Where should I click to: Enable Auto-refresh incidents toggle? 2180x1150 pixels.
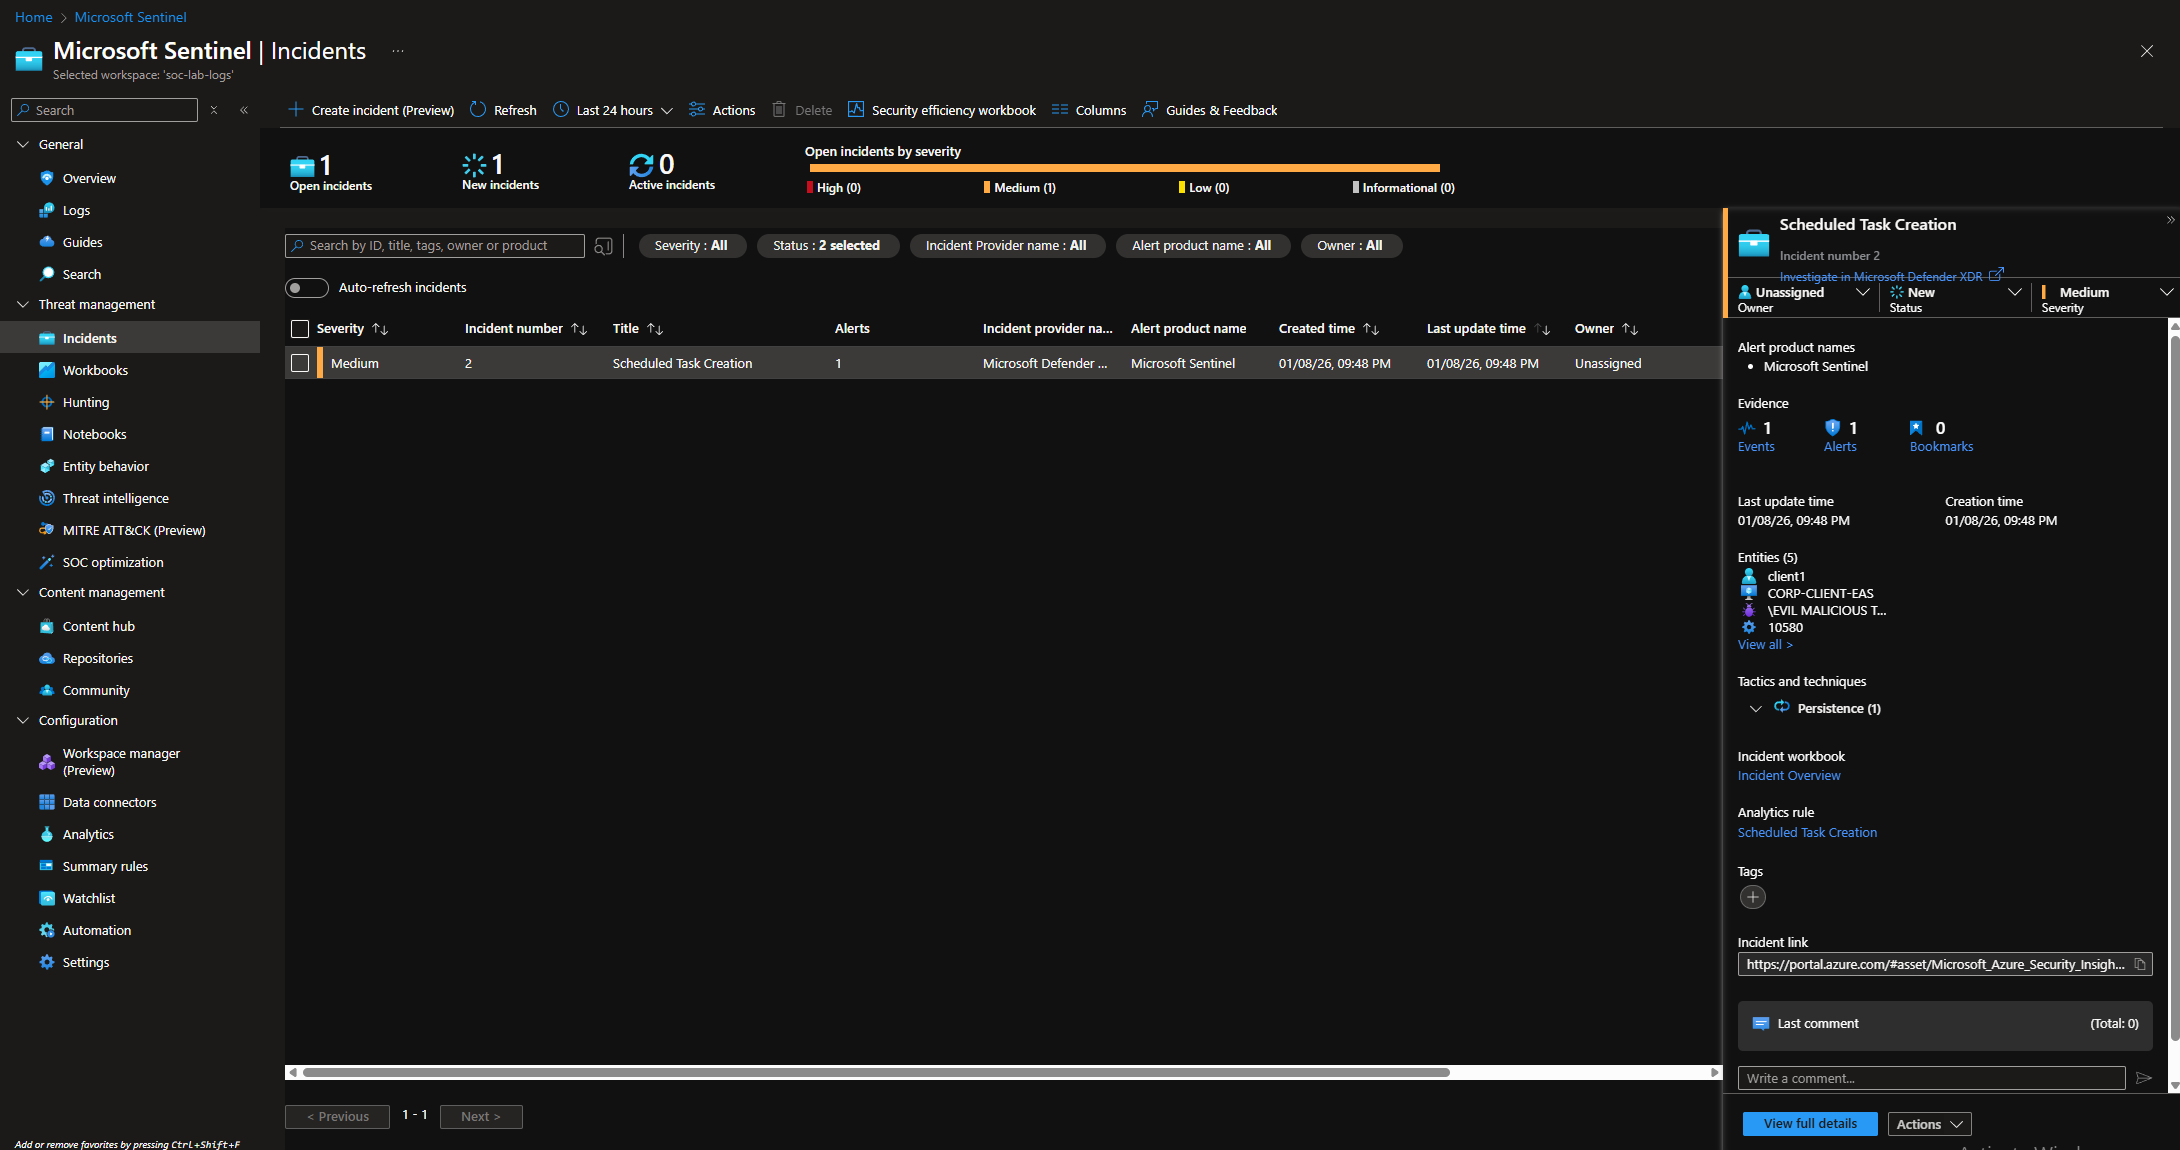tap(307, 288)
